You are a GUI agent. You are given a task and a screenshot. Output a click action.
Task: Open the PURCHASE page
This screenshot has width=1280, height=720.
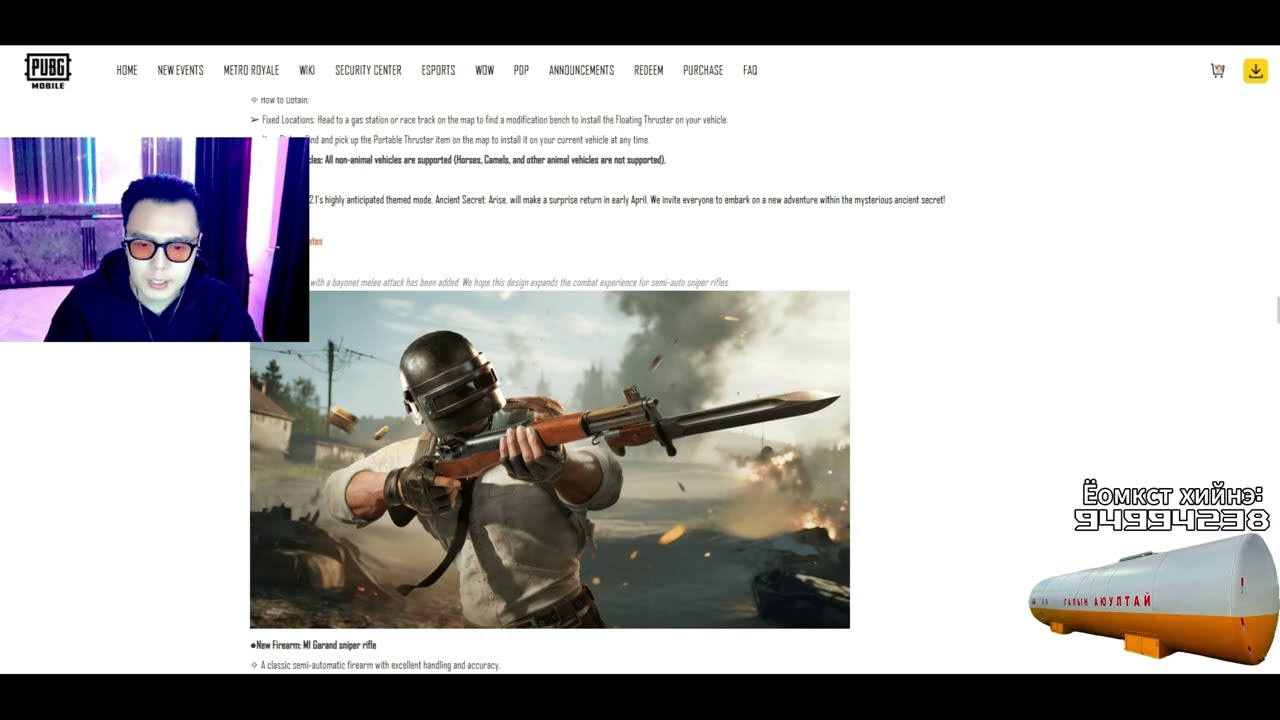[703, 71]
